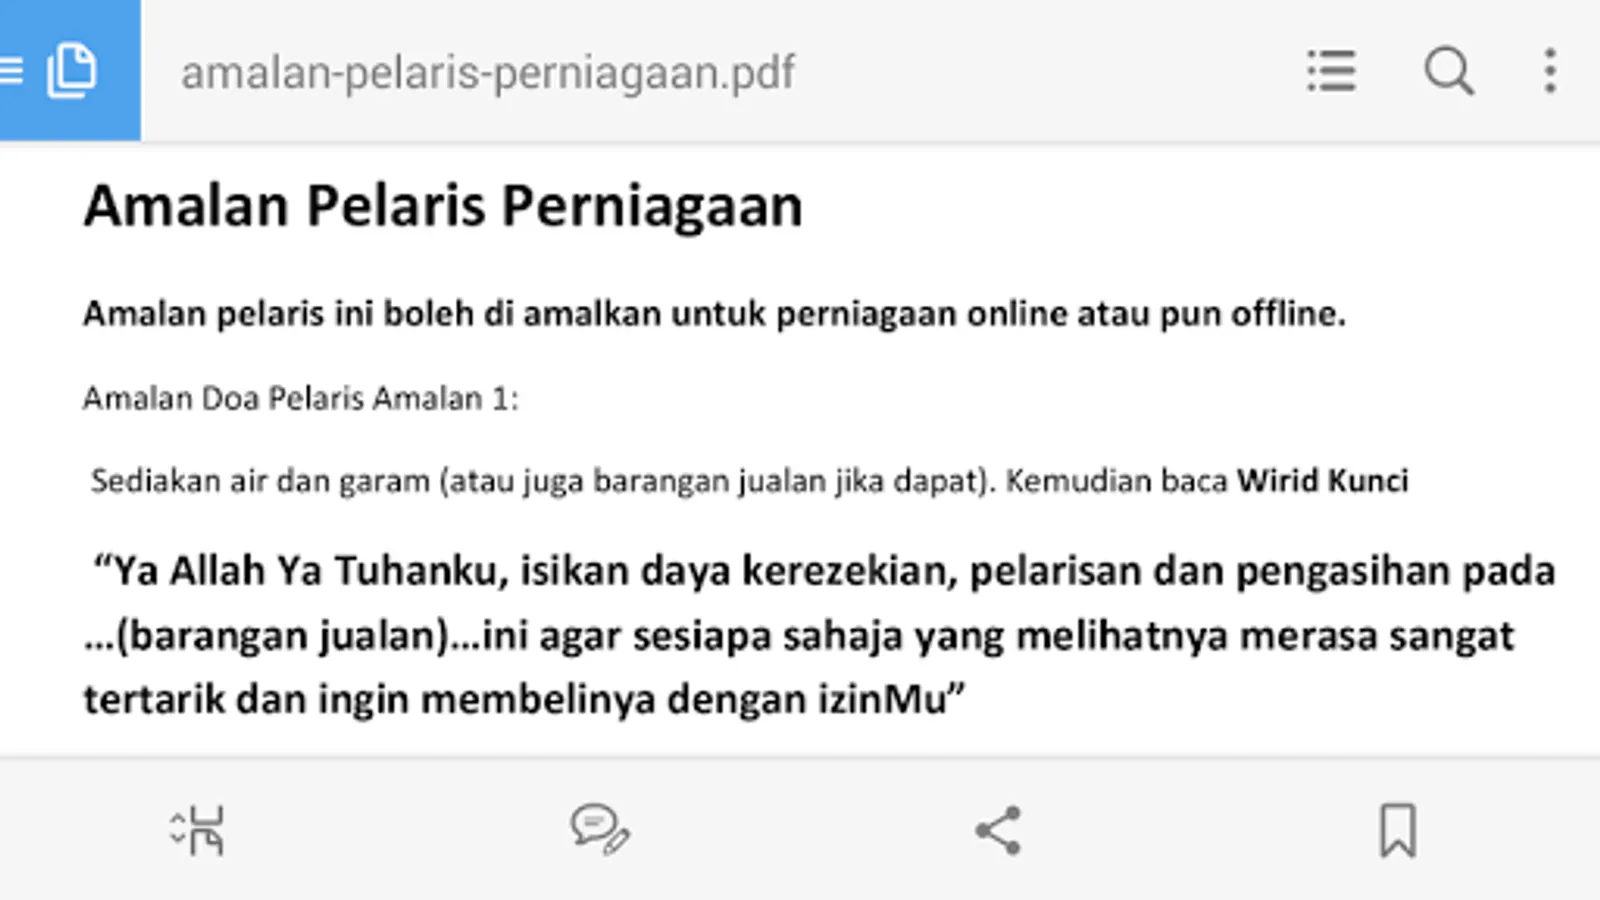Switch page view mode icon

(197, 830)
